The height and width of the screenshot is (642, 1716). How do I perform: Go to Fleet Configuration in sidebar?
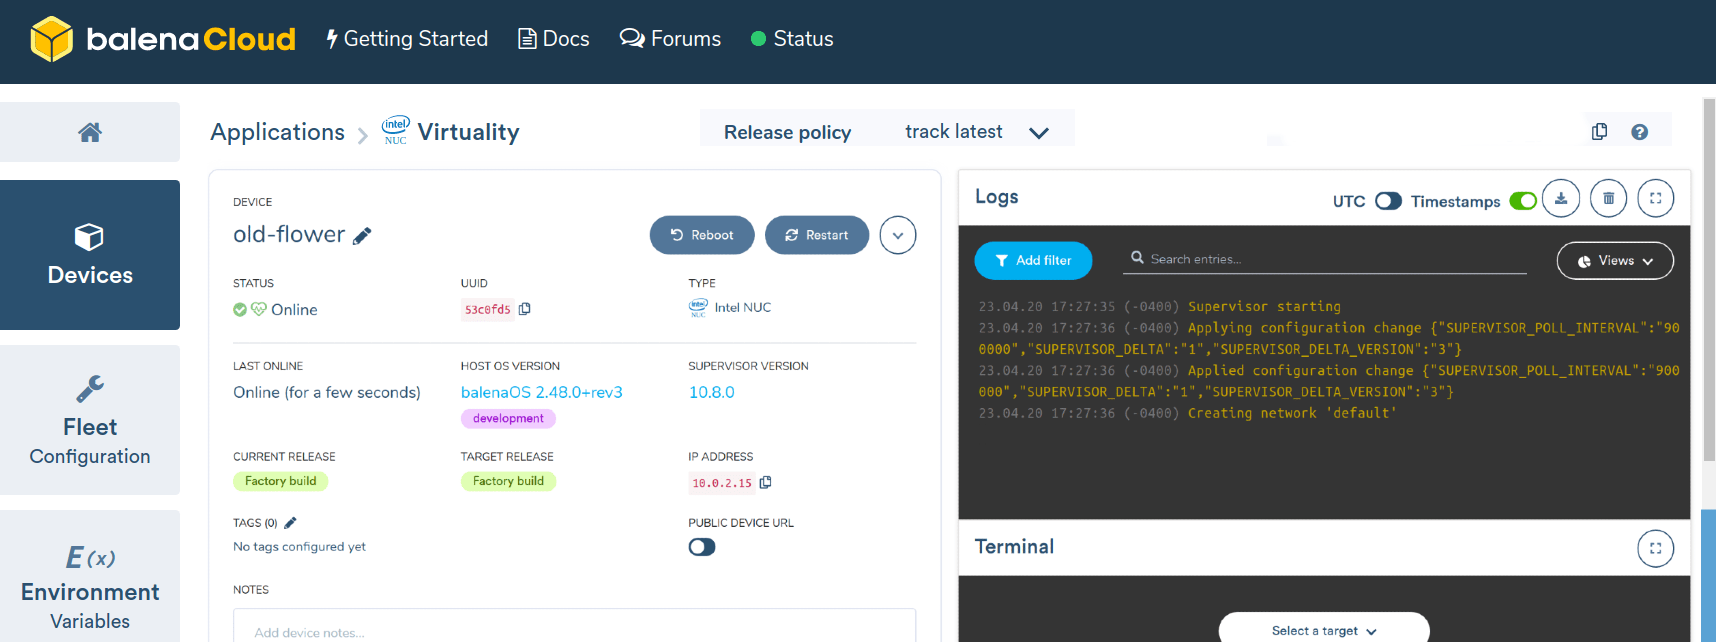(90, 420)
